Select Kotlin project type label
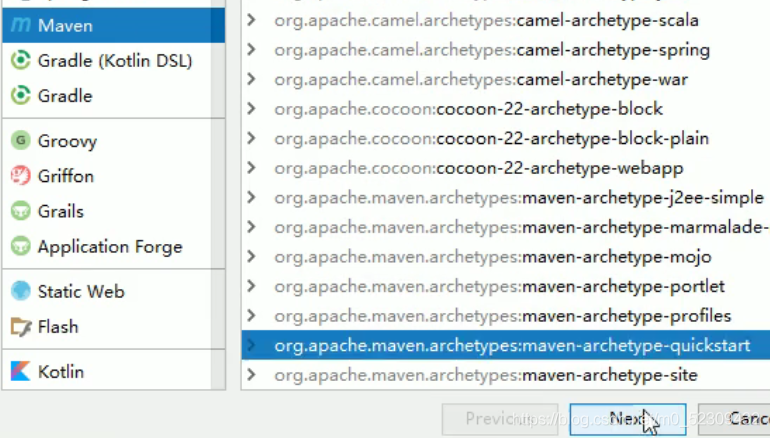770x438 pixels. pyautogui.click(x=61, y=372)
